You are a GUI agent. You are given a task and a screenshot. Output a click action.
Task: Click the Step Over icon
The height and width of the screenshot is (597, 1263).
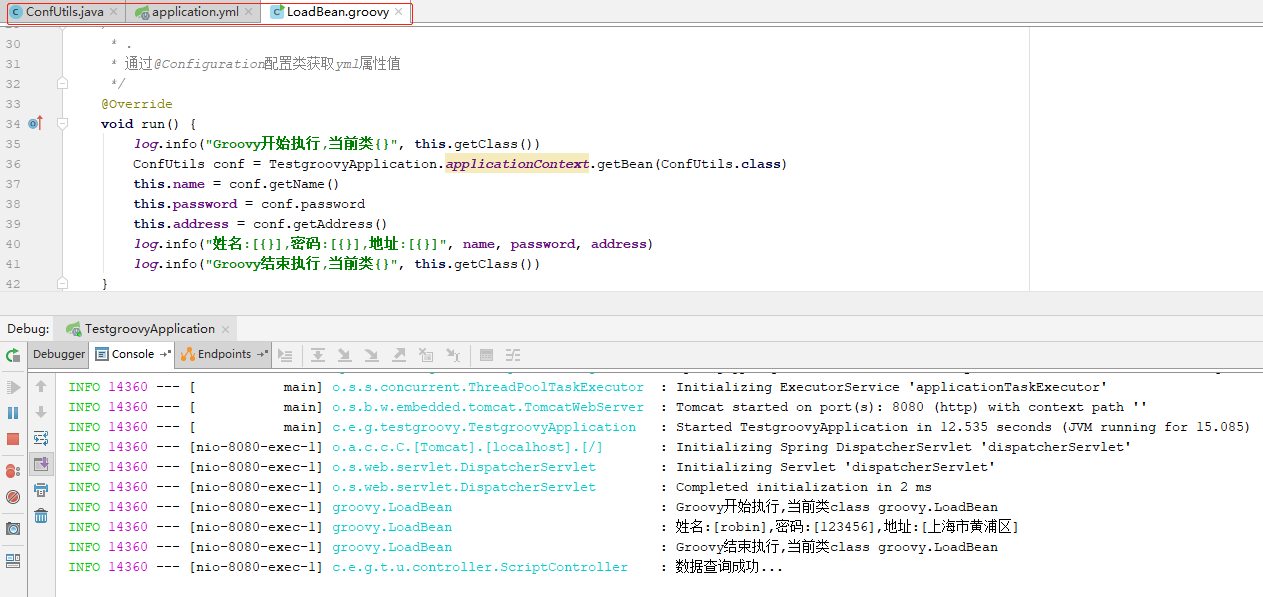[x=317, y=355]
